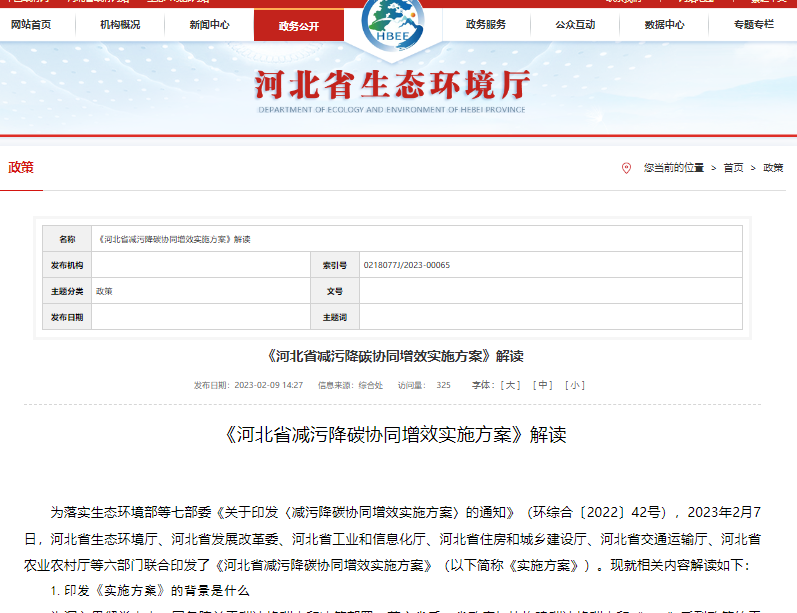Open 机构概况 navigation item
This screenshot has width=797, height=613.
[120, 24]
